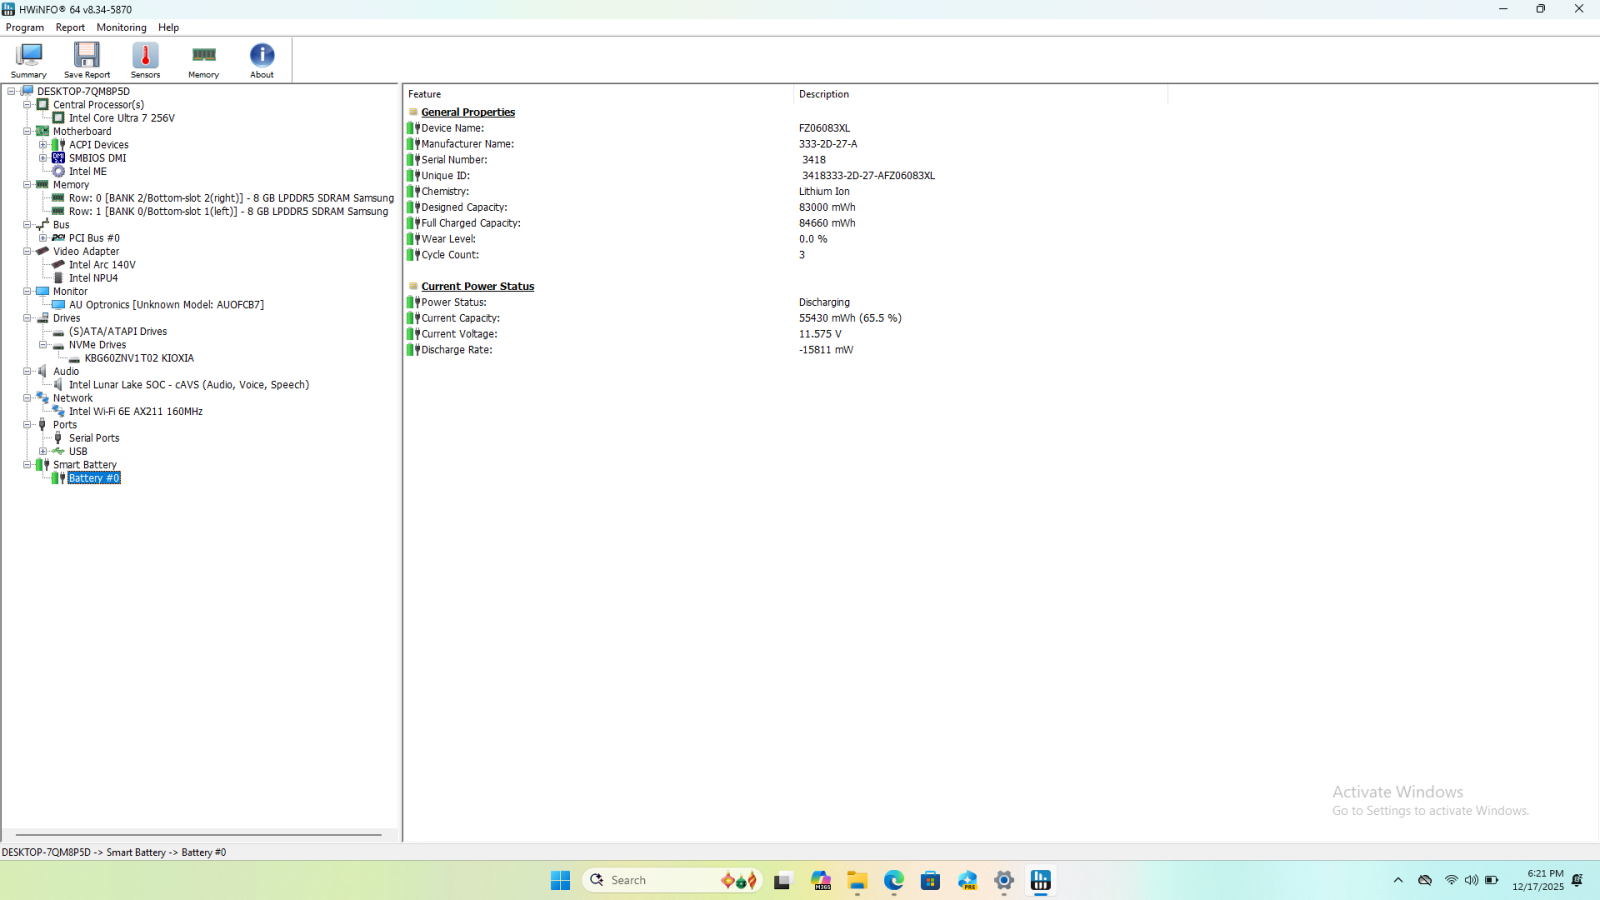Image resolution: width=1600 pixels, height=900 pixels.
Task: Expand the USB ports node
Action: tap(43, 451)
